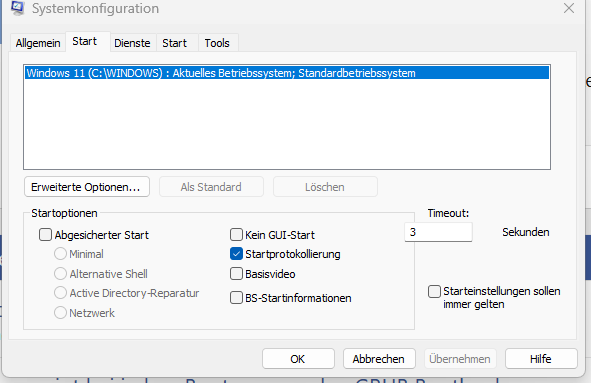Screen dimensions: 591x383
Task: Select the Windows 11 boot entry
Action: tap(287, 73)
